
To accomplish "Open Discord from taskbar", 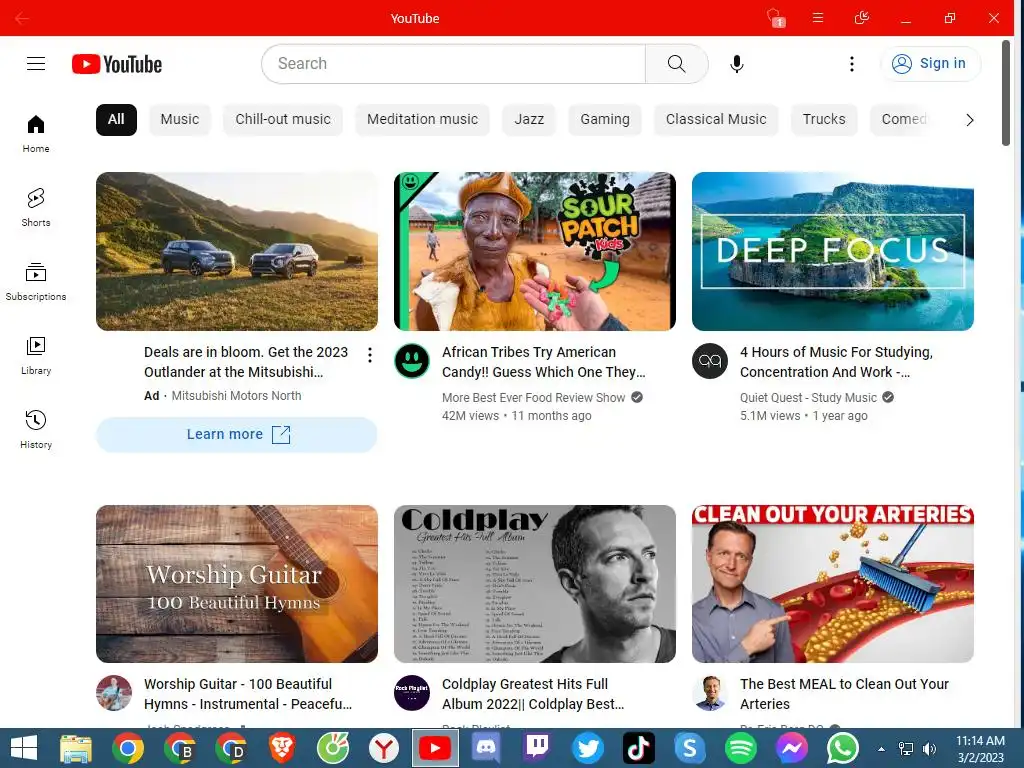I will tap(486, 748).
